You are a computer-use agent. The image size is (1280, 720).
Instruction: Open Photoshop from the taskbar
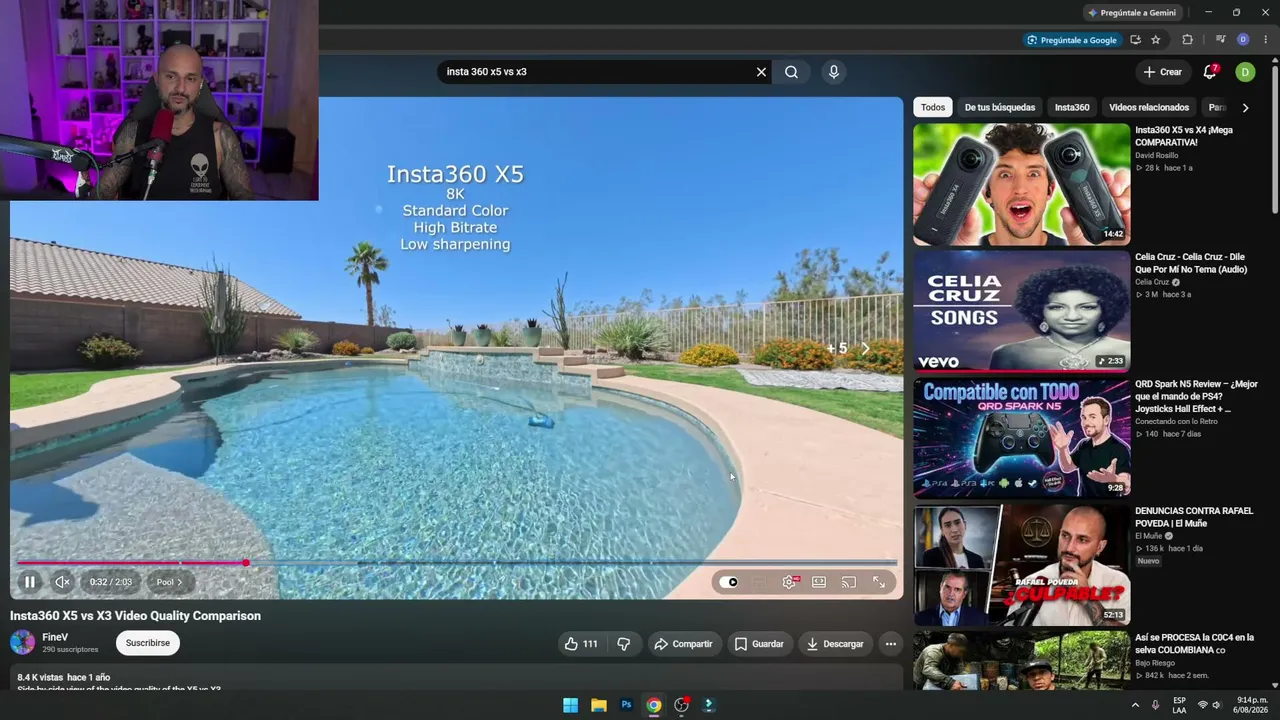[626, 705]
